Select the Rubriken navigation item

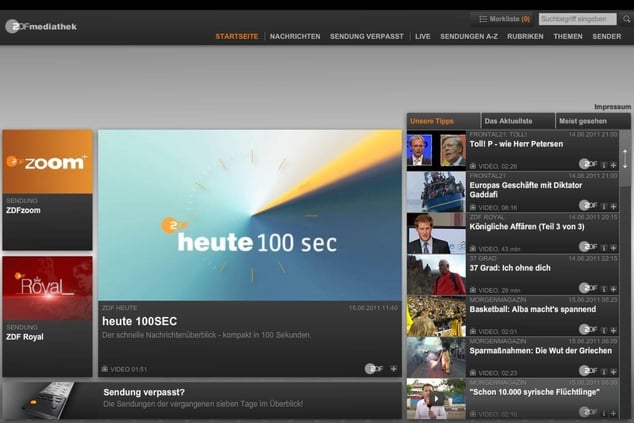(525, 36)
